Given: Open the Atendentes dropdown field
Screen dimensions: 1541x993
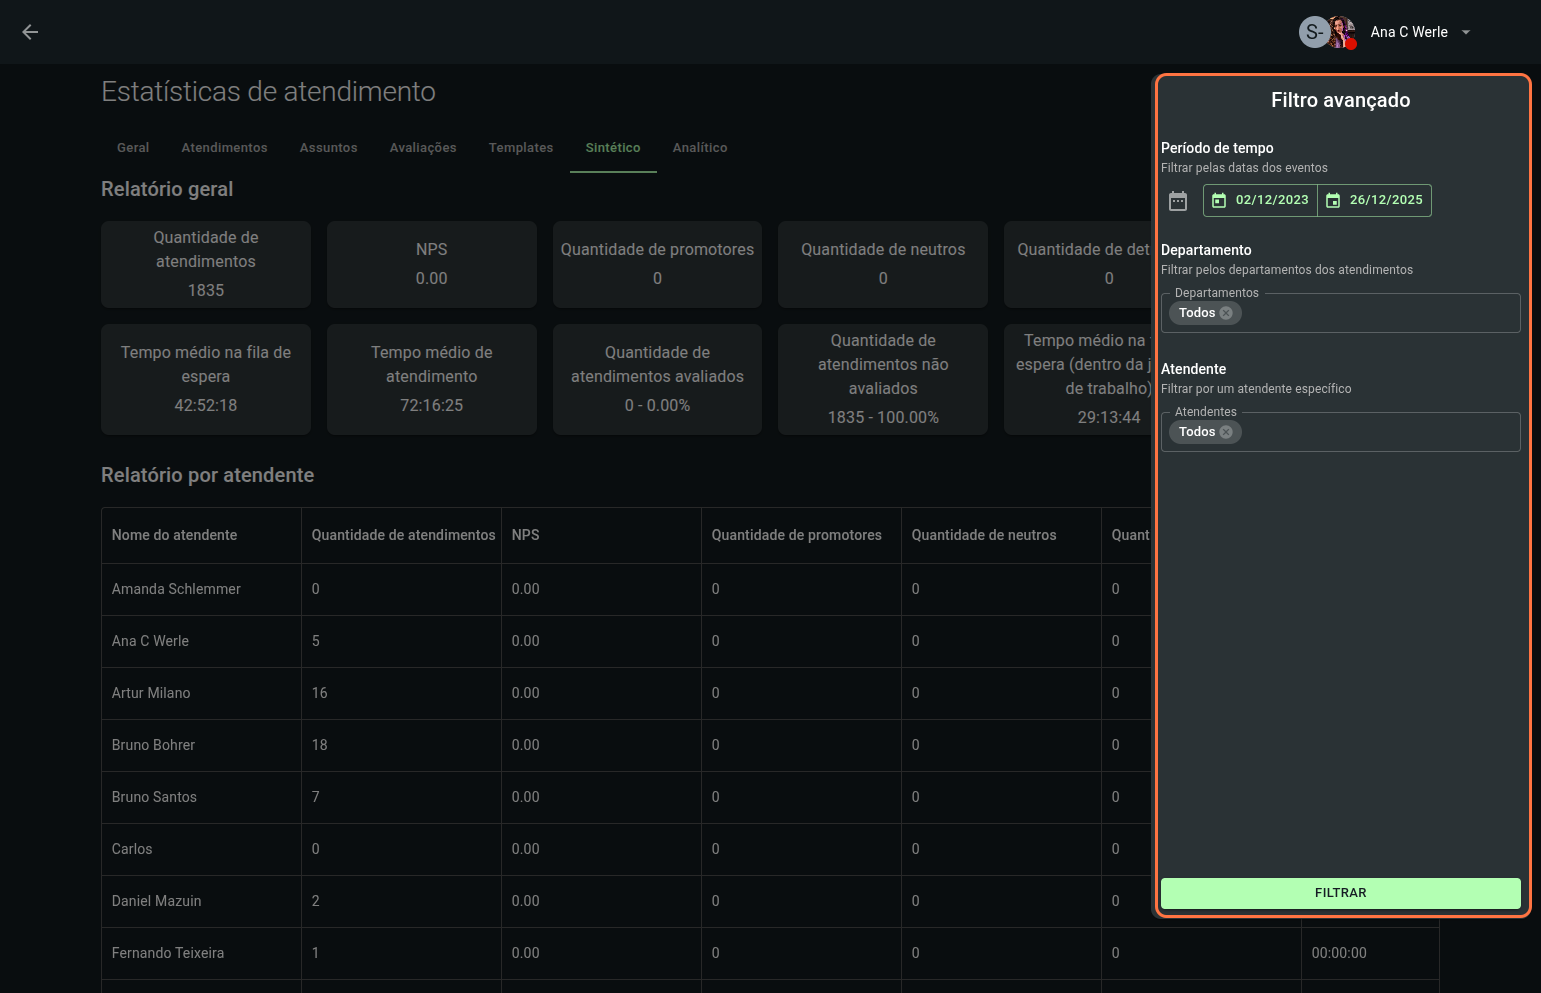Looking at the screenshot, I should (x=1380, y=432).
